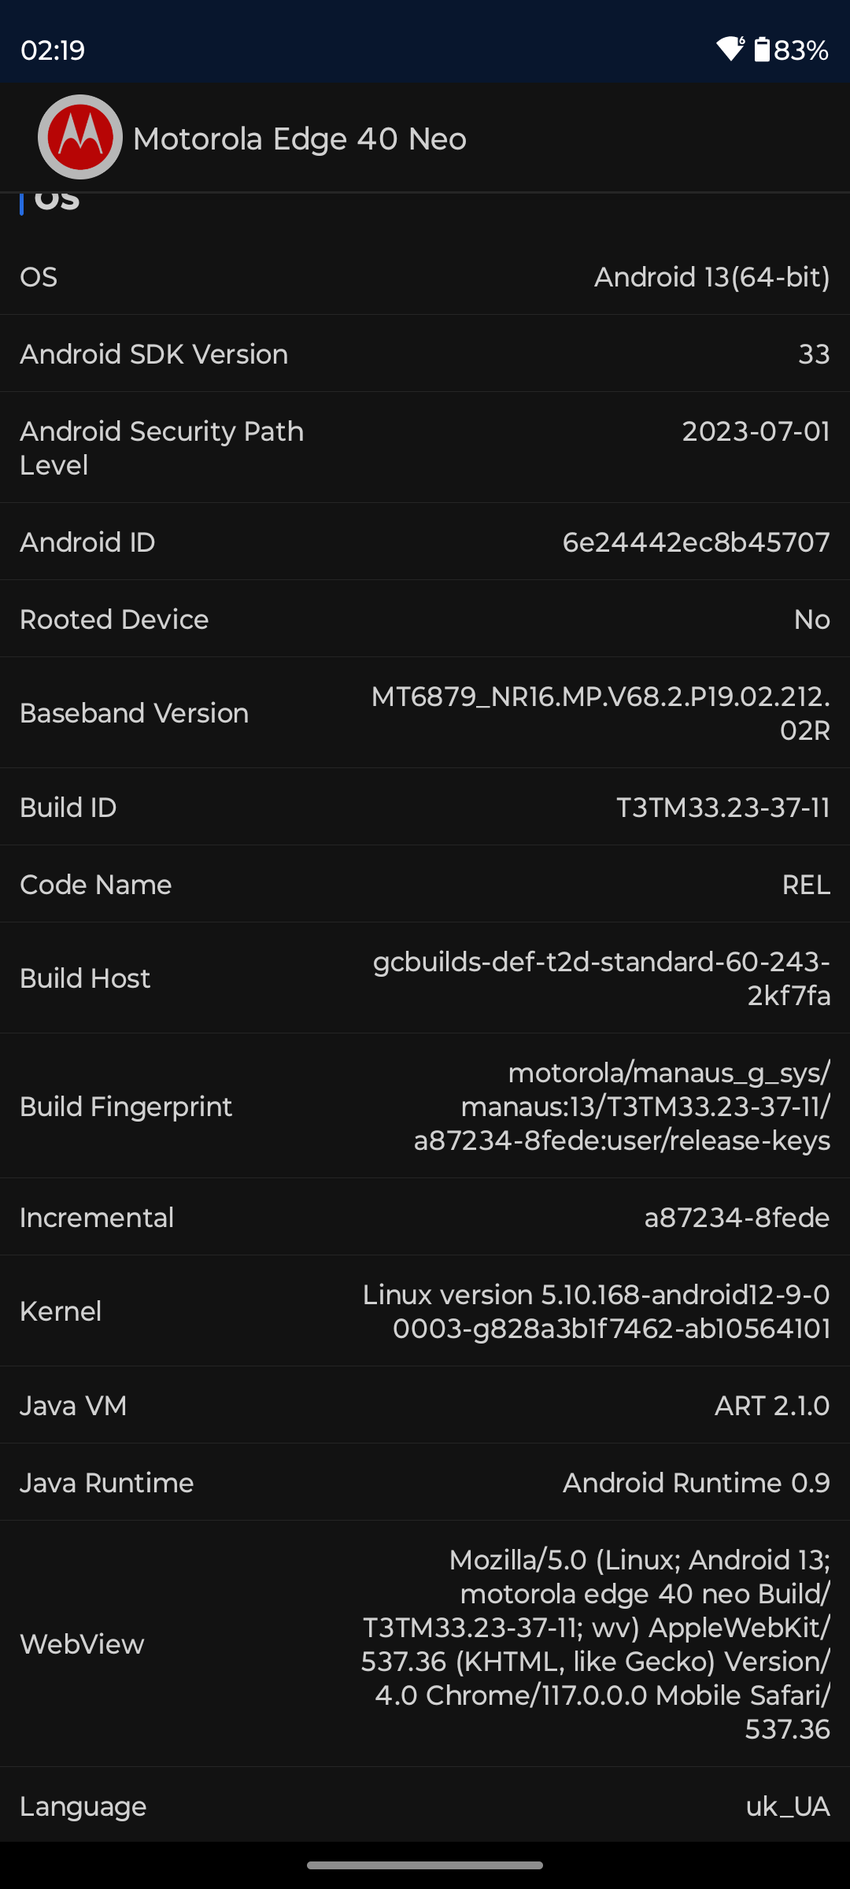Tap the 02:19 clock in status bar
850x1889 pixels.
(x=53, y=50)
